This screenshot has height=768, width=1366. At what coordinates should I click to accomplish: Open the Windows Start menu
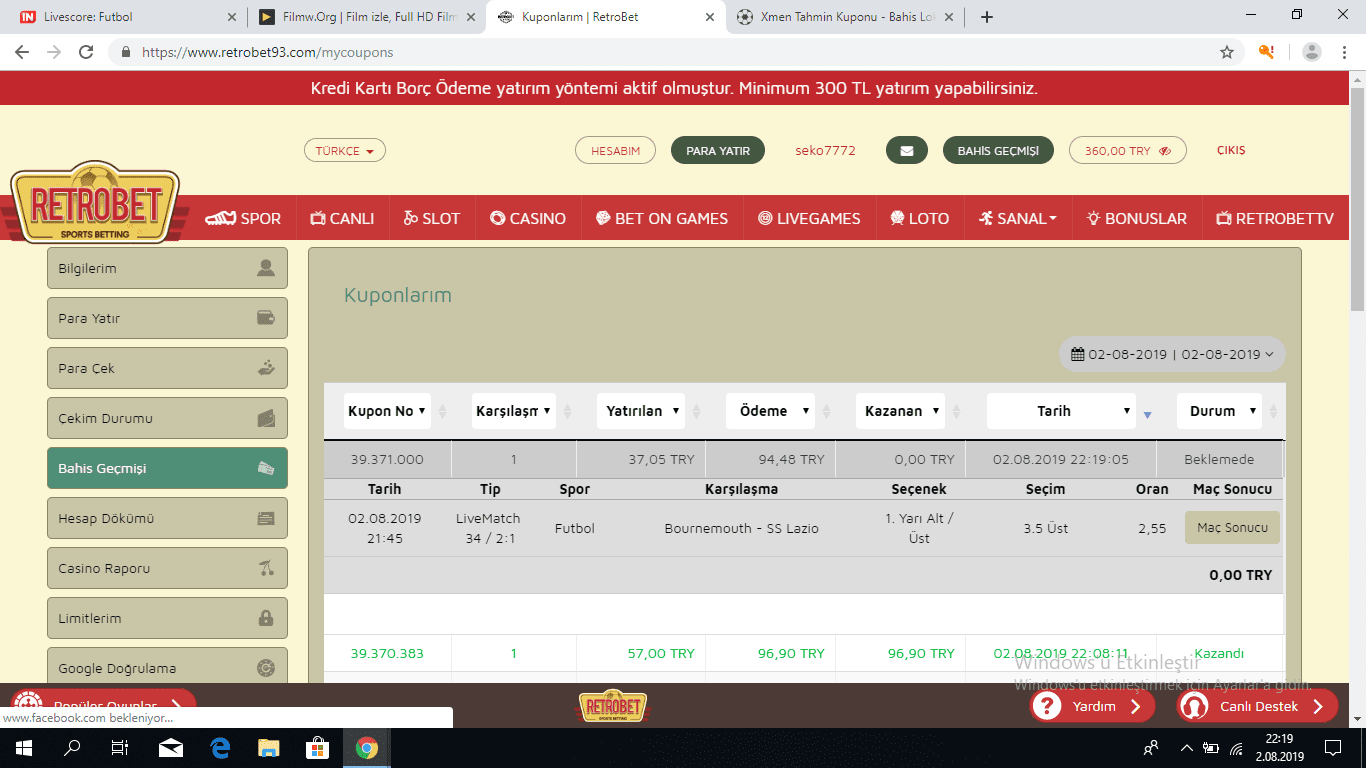(24, 747)
